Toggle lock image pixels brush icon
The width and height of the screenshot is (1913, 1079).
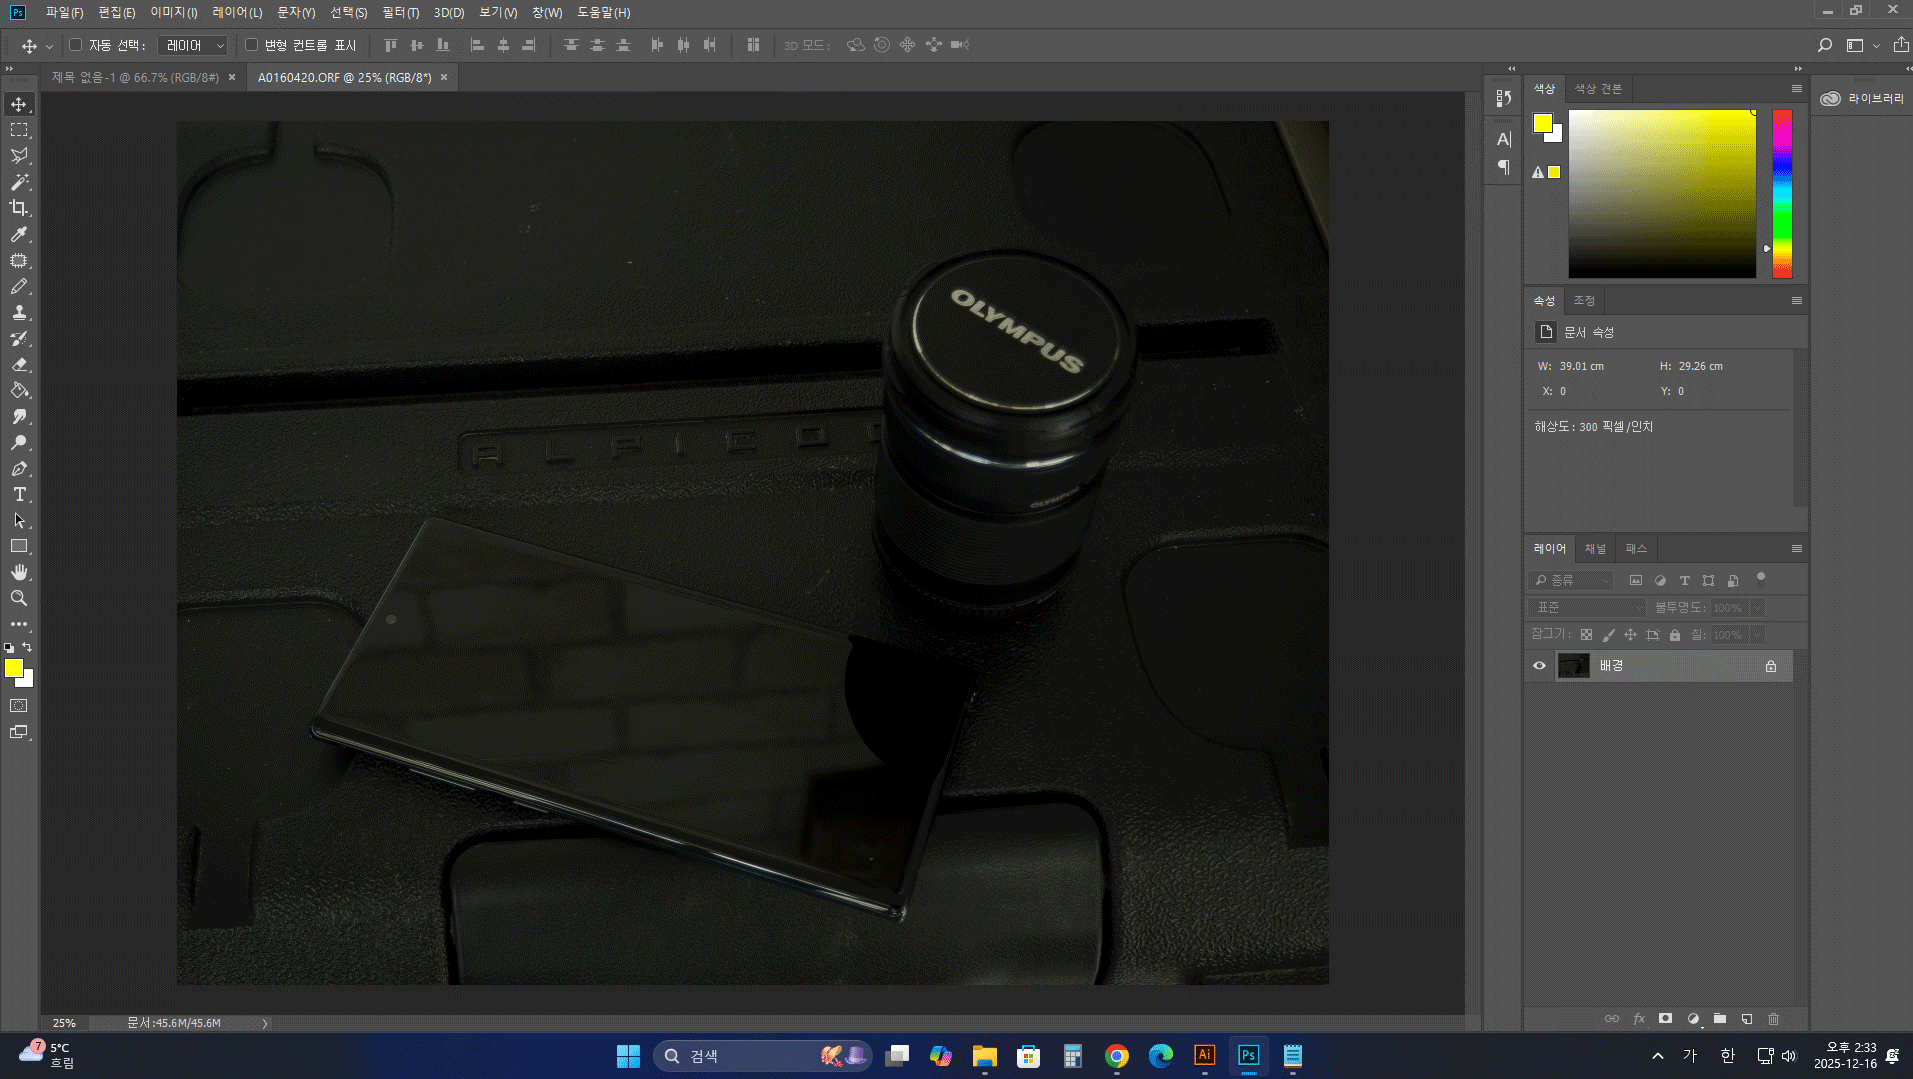[x=1609, y=635]
